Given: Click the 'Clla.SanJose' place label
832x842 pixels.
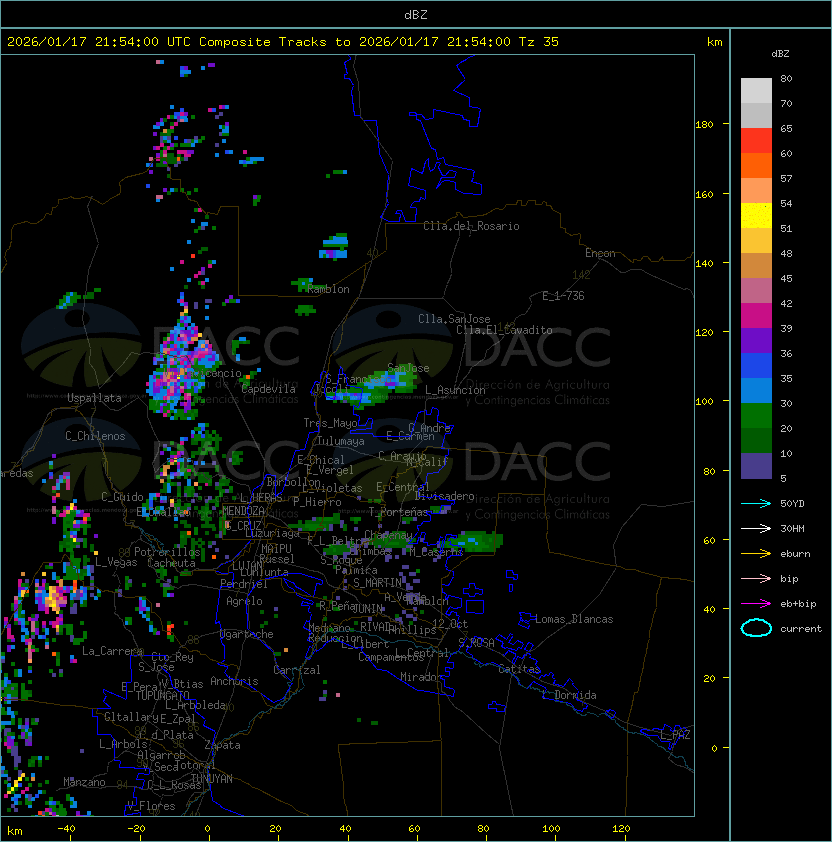Looking at the screenshot, I should tap(454, 319).
